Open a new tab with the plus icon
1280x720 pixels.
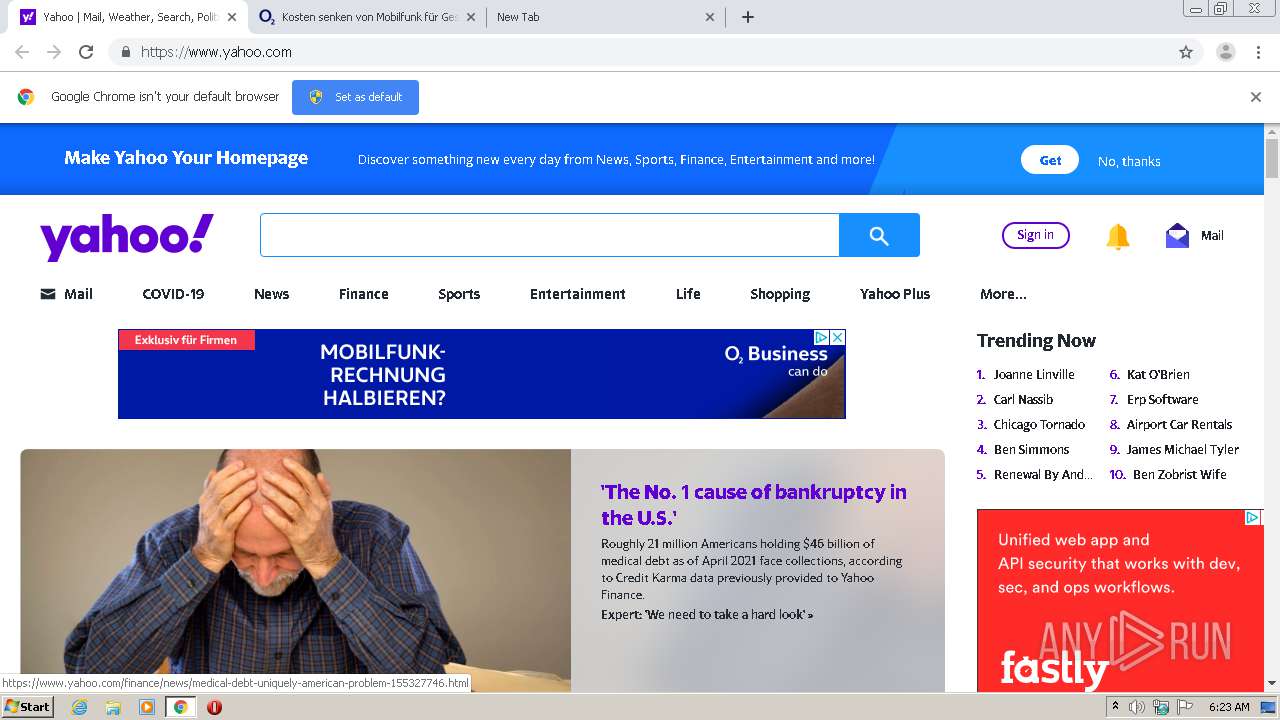point(747,17)
